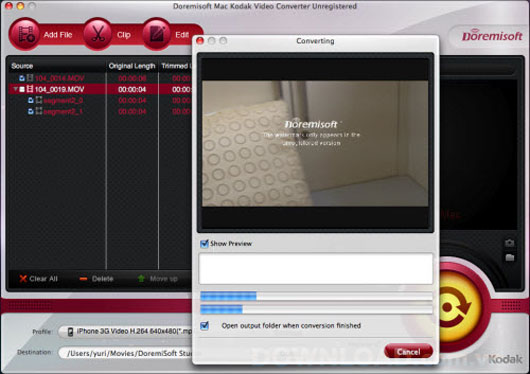530x374 pixels.
Task: Click the green Move up arrow icon
Action: click(x=141, y=278)
